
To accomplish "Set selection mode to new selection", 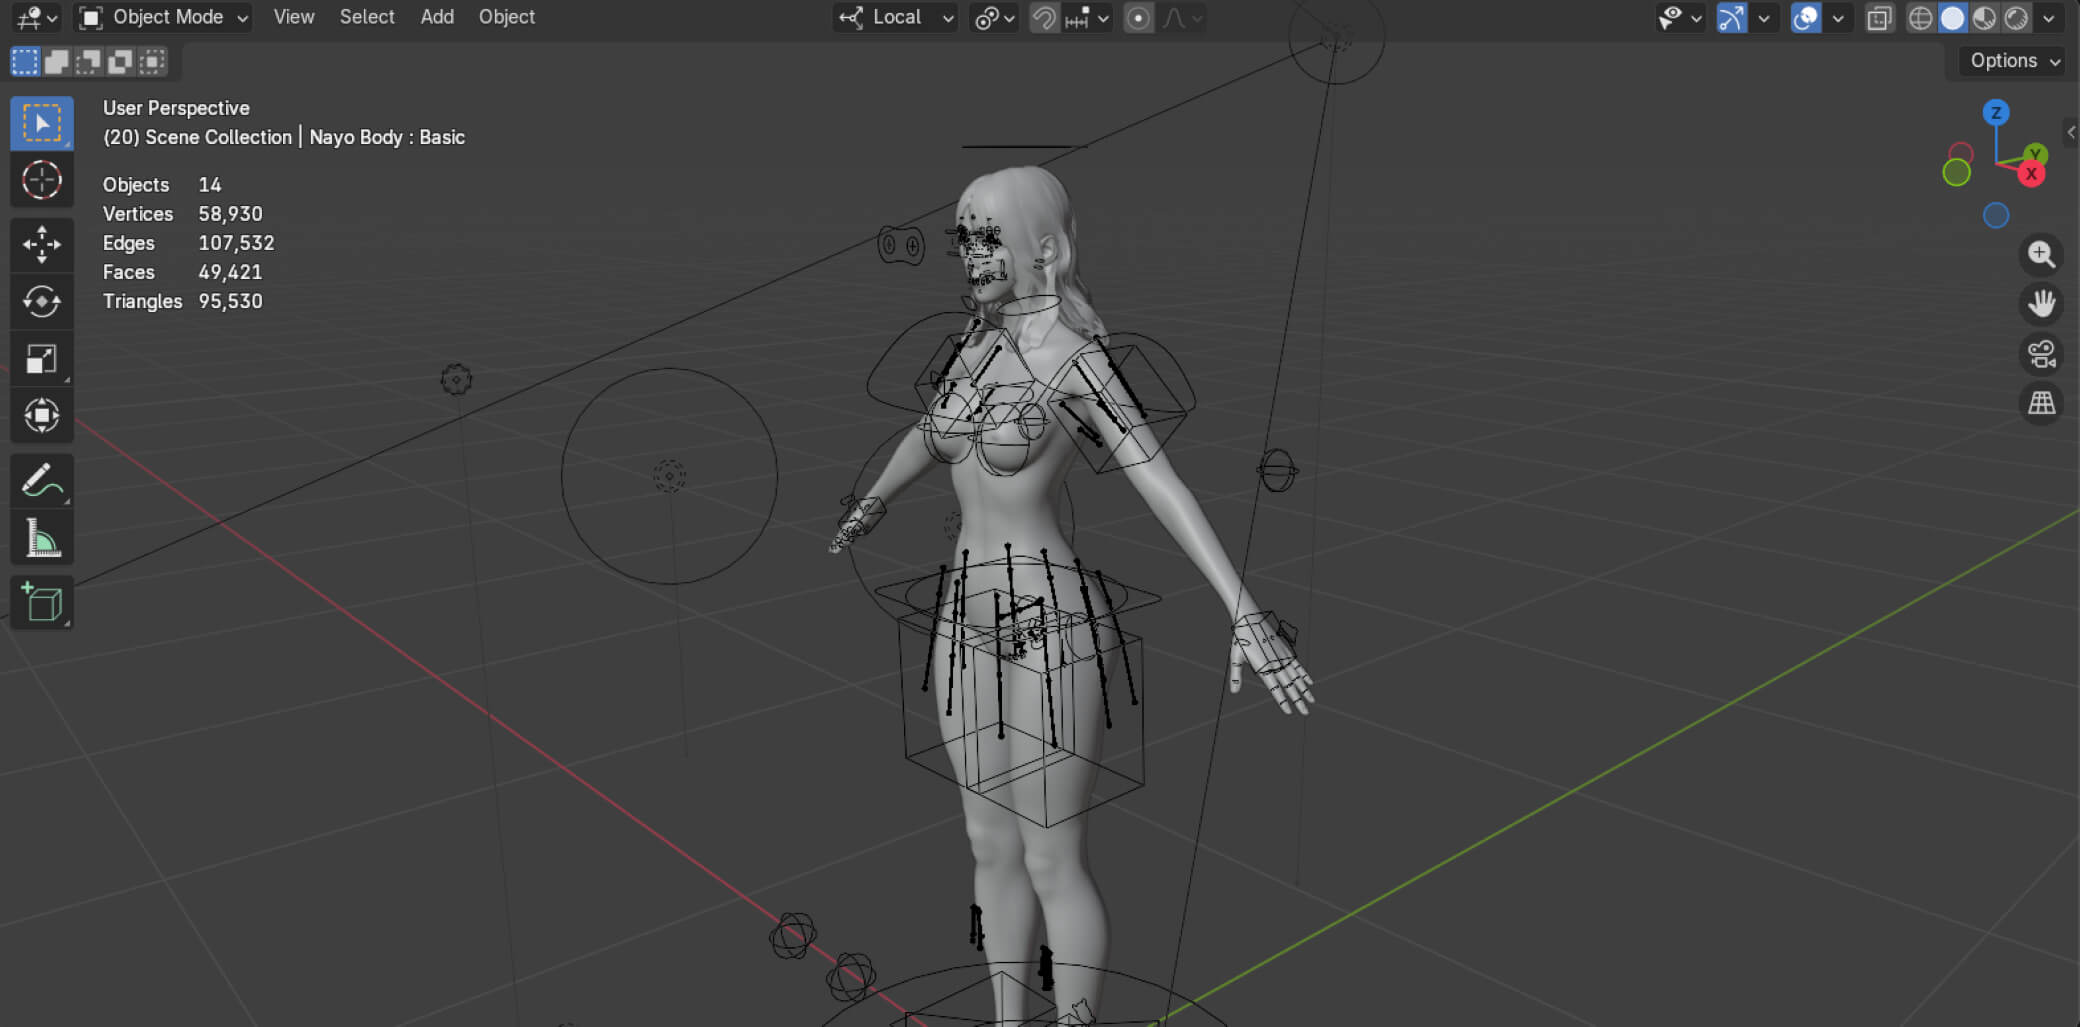I will pyautogui.click(x=25, y=62).
